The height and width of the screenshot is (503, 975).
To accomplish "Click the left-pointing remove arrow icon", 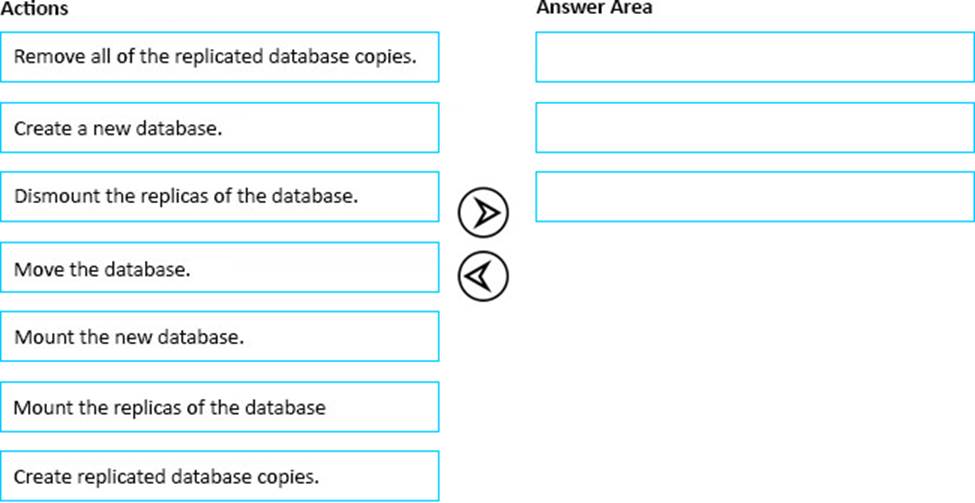I will pos(483,275).
